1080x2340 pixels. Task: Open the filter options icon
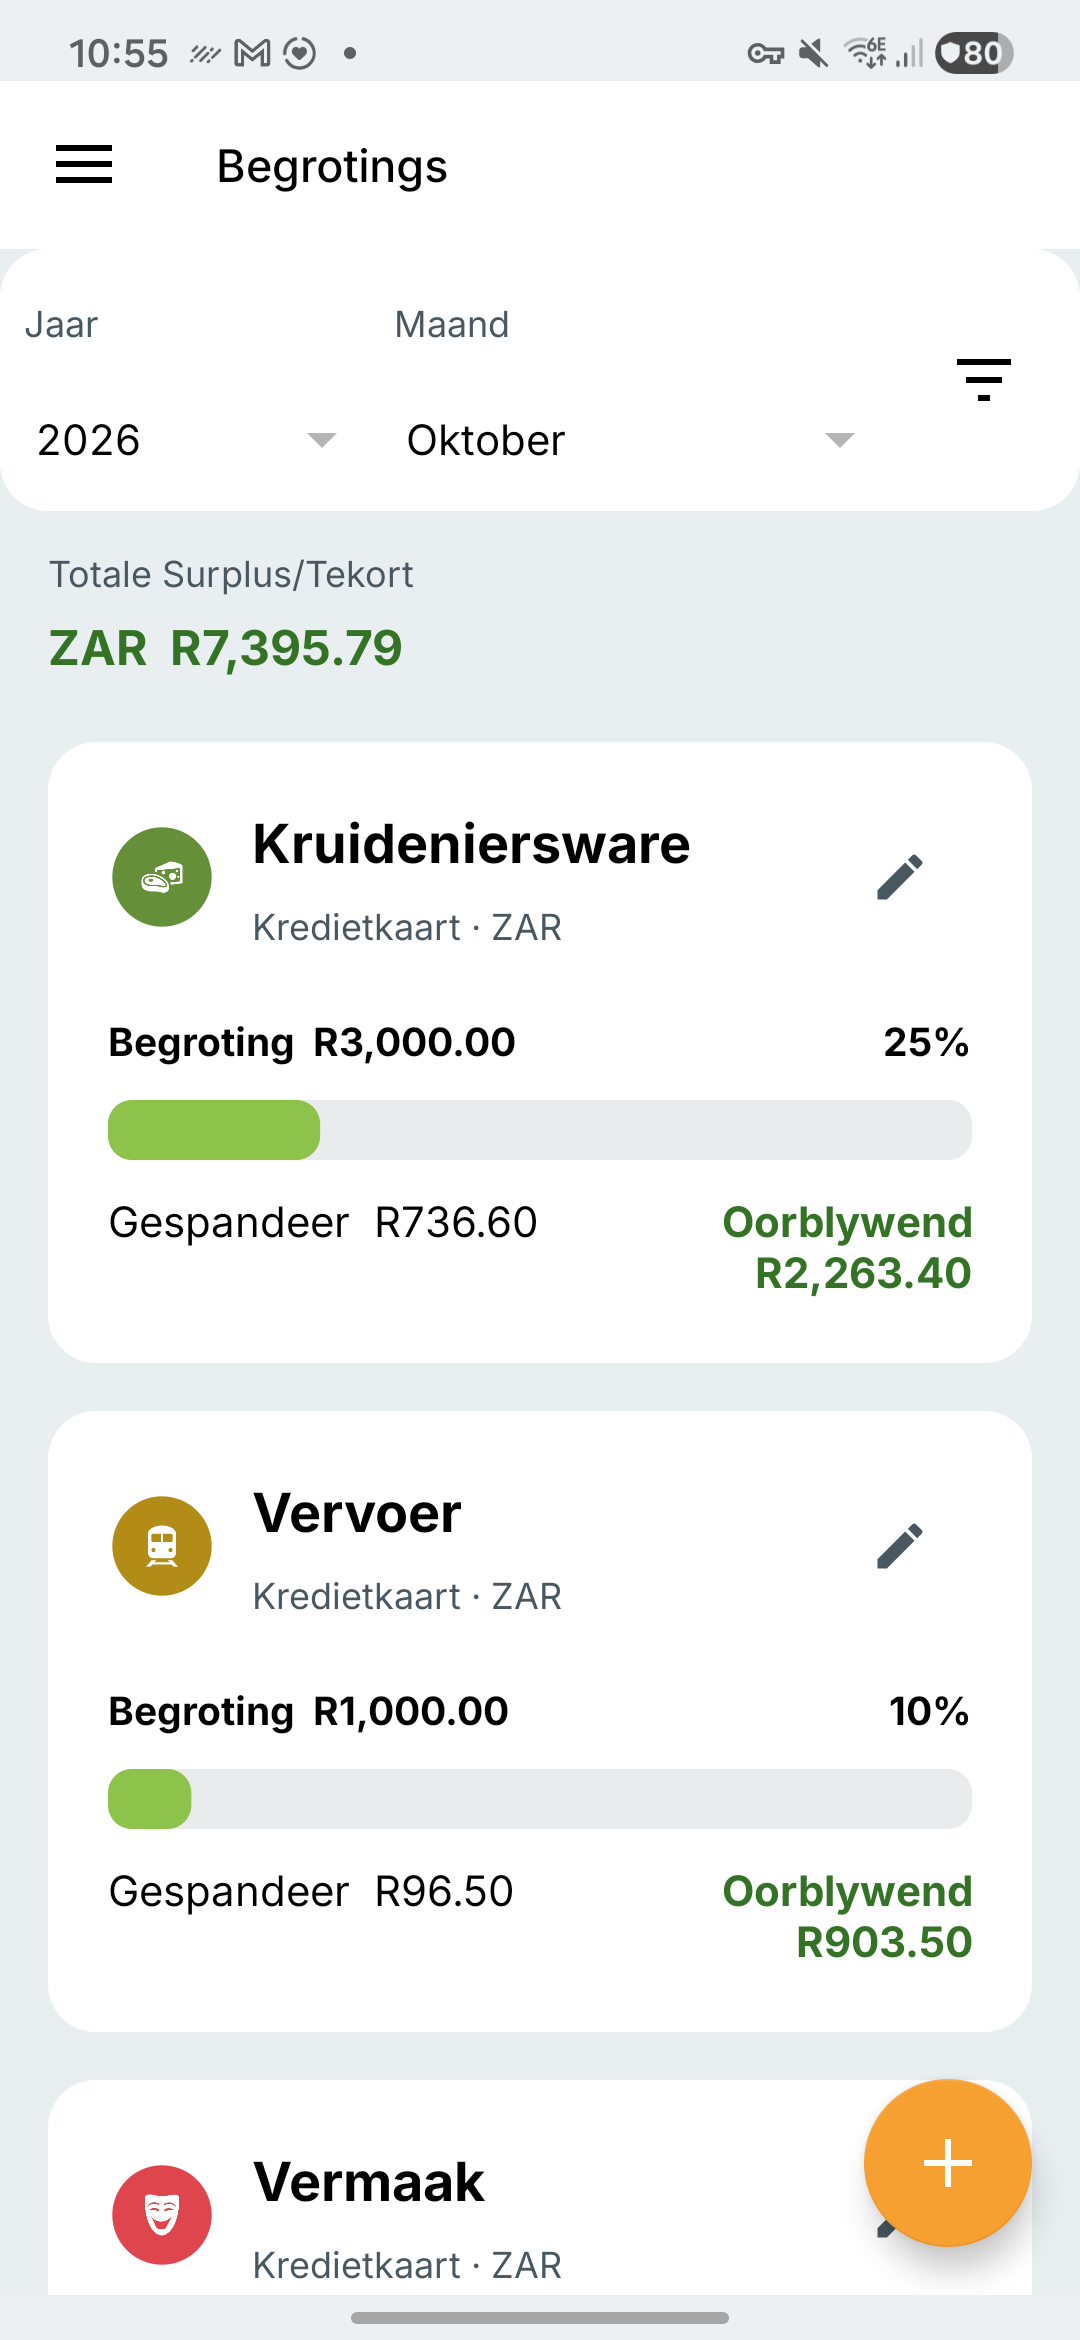click(x=984, y=380)
